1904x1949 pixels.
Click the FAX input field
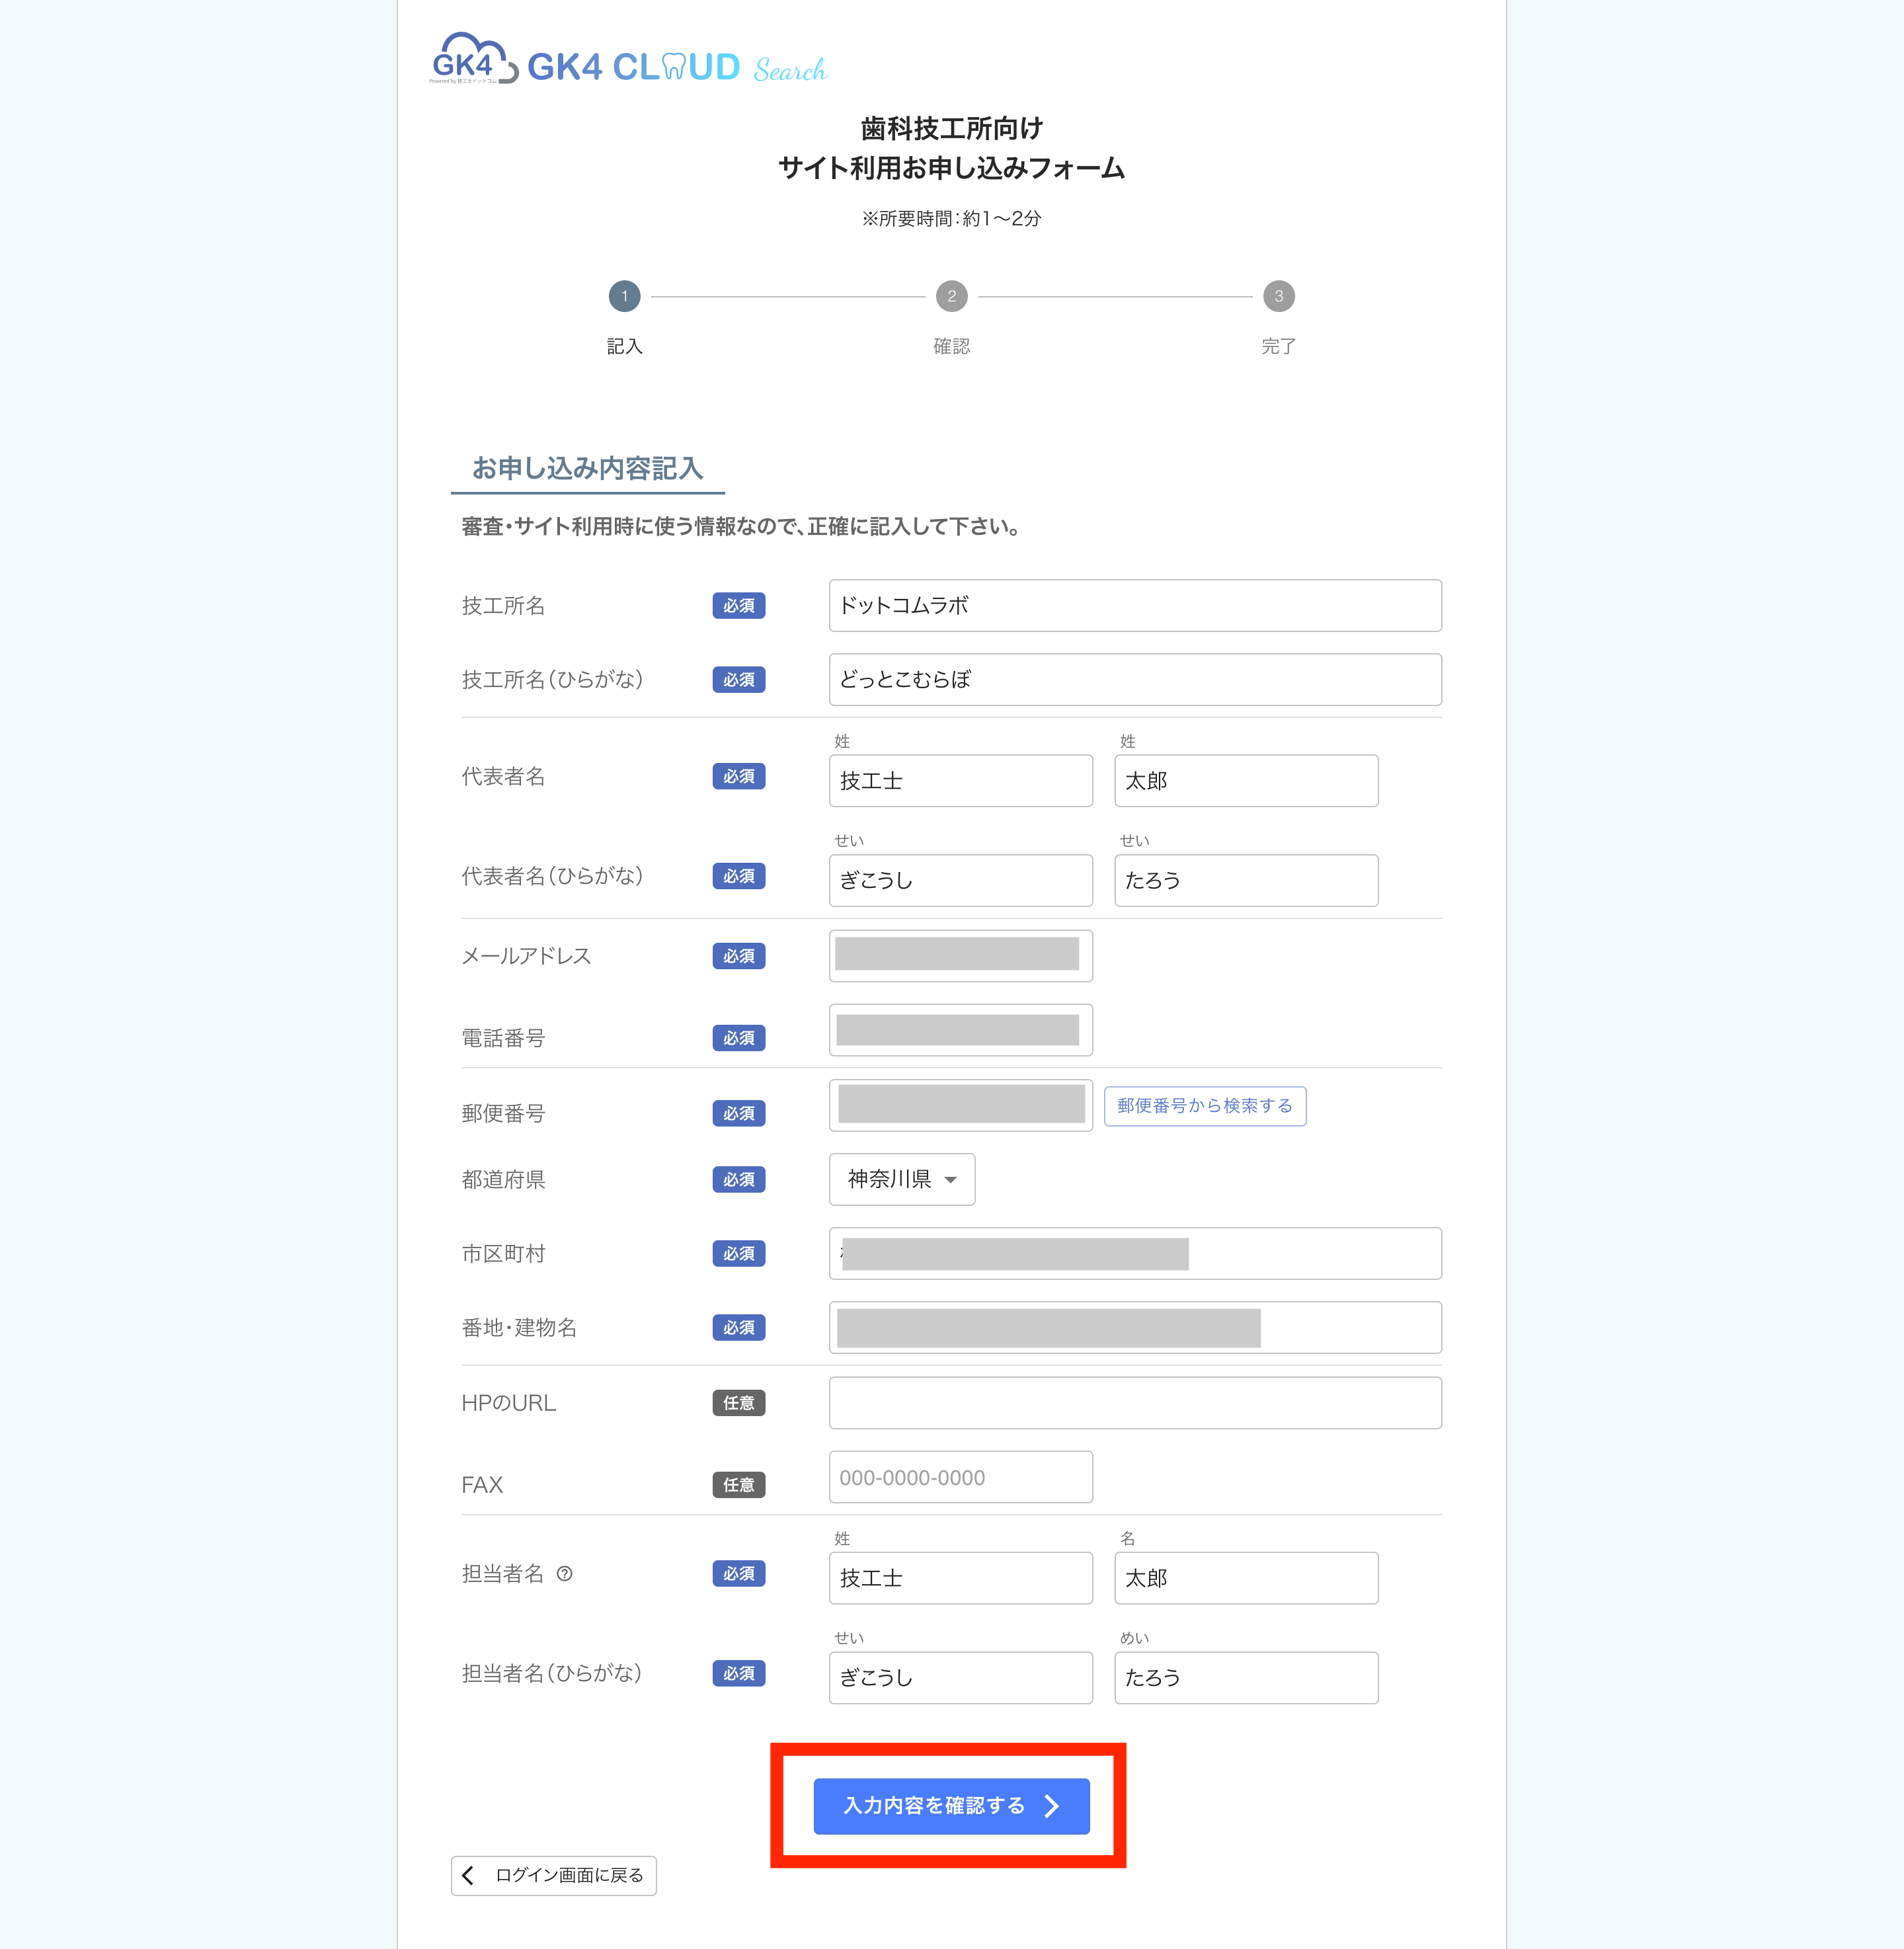(x=960, y=1477)
